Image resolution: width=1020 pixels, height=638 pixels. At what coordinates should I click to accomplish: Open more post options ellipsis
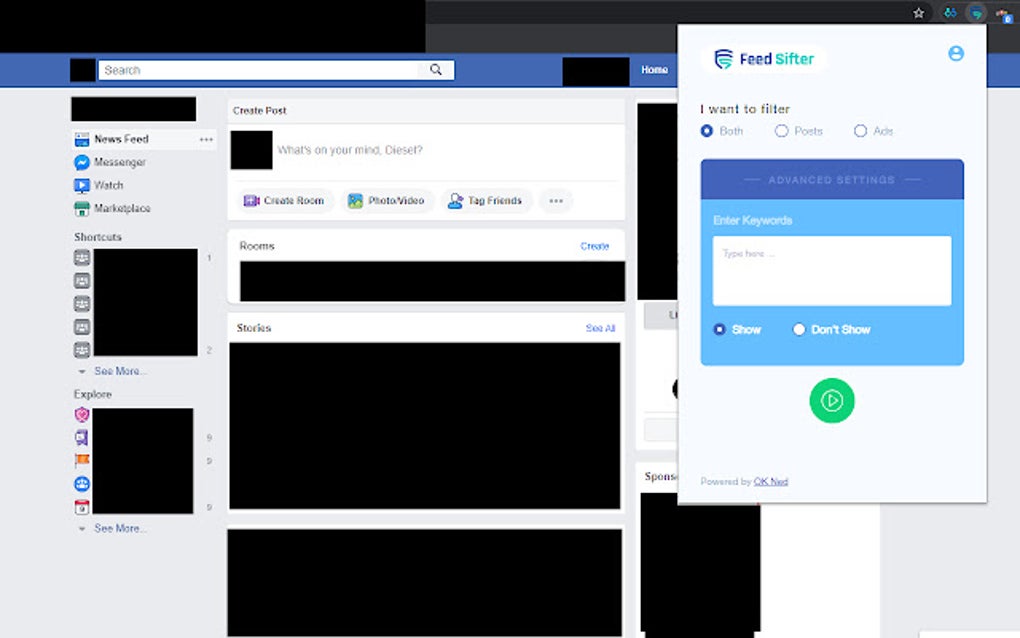click(556, 201)
